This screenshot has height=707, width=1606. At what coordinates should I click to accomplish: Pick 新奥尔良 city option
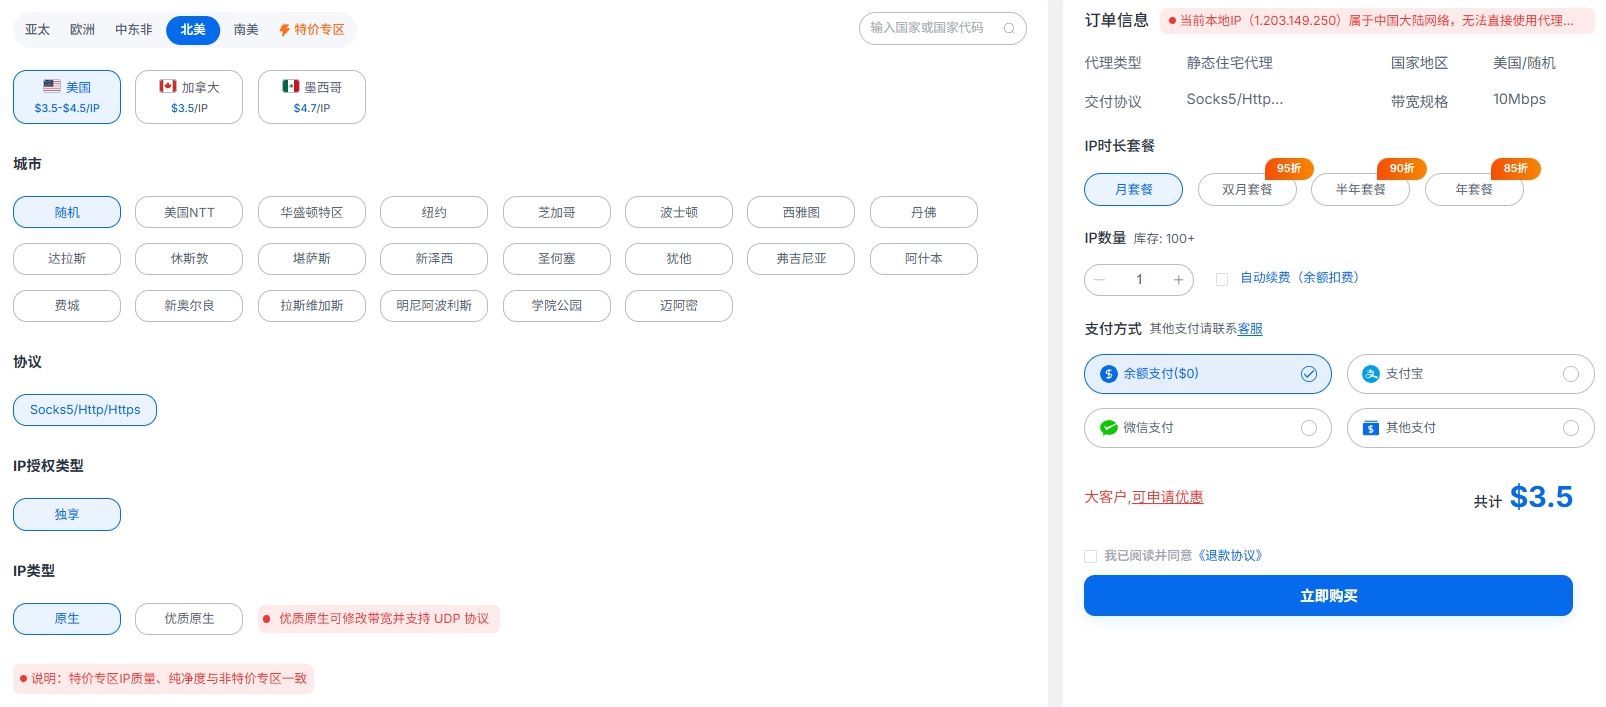189,306
